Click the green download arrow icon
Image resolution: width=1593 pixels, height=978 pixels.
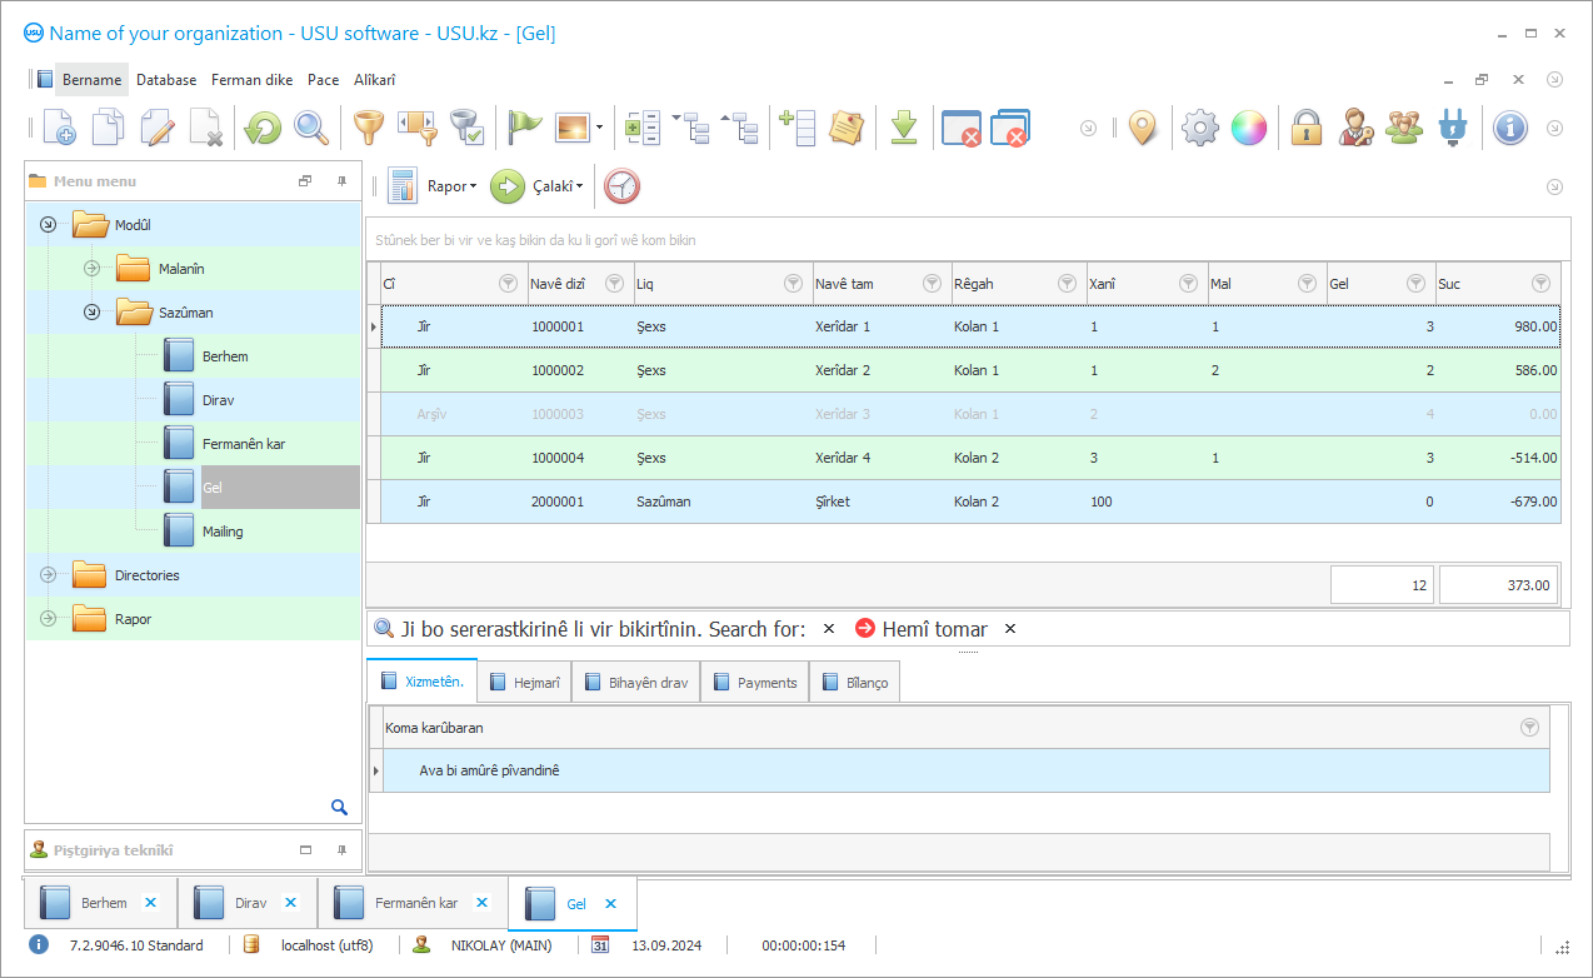pyautogui.click(x=904, y=128)
